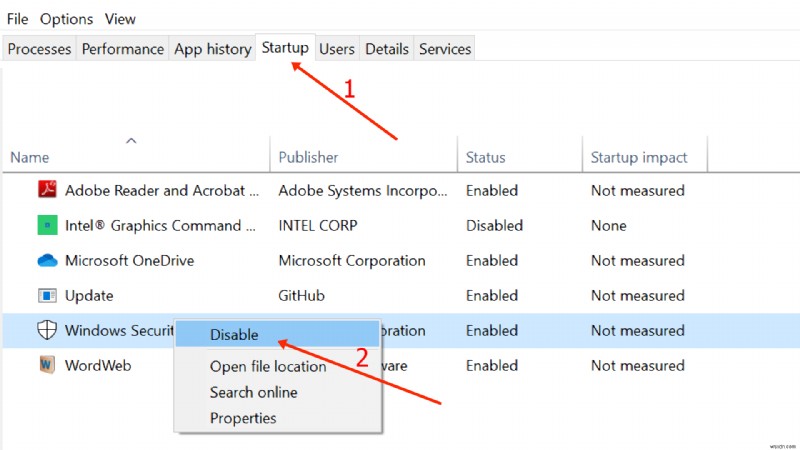Click Not measured impact for Adobe Reader

(638, 190)
